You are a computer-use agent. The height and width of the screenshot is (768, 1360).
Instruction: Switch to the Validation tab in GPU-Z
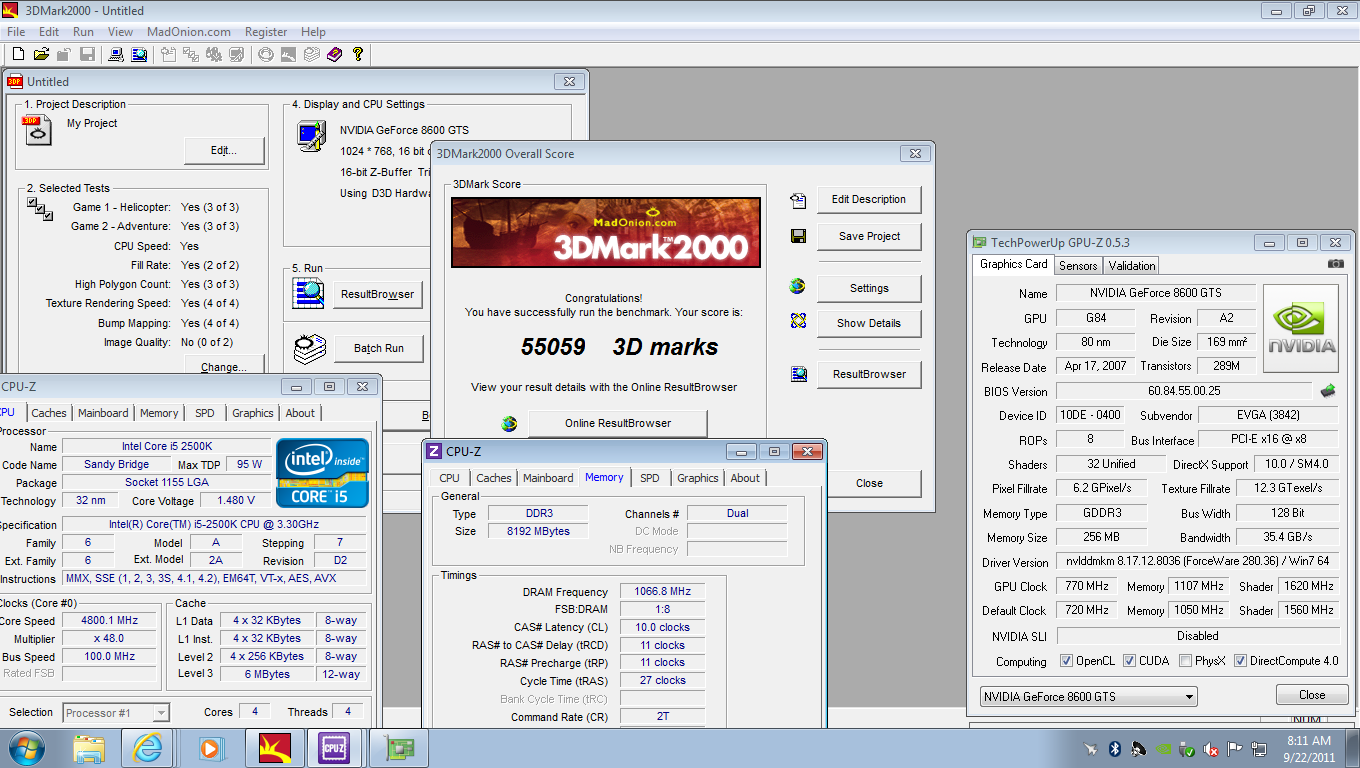pos(1131,265)
